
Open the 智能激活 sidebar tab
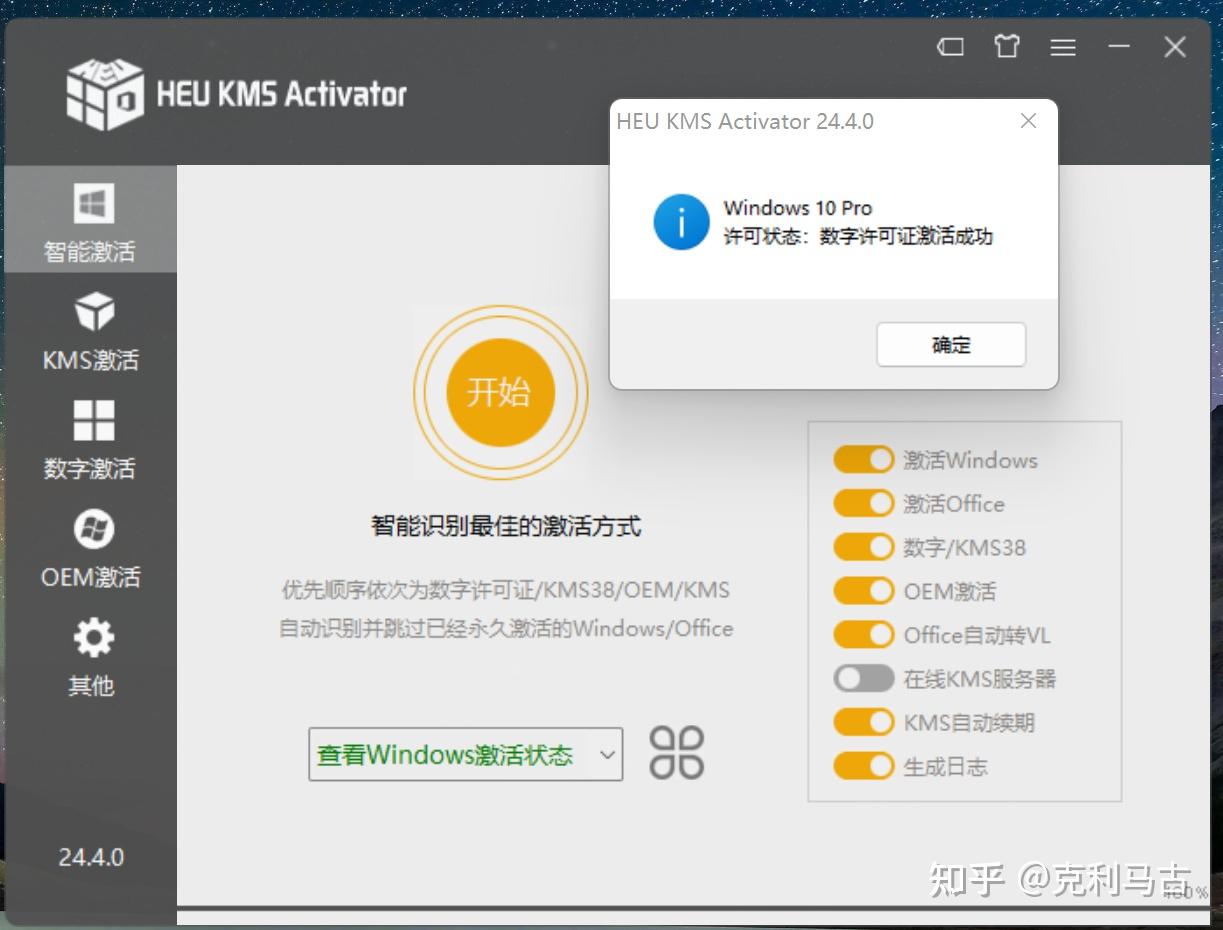point(90,220)
